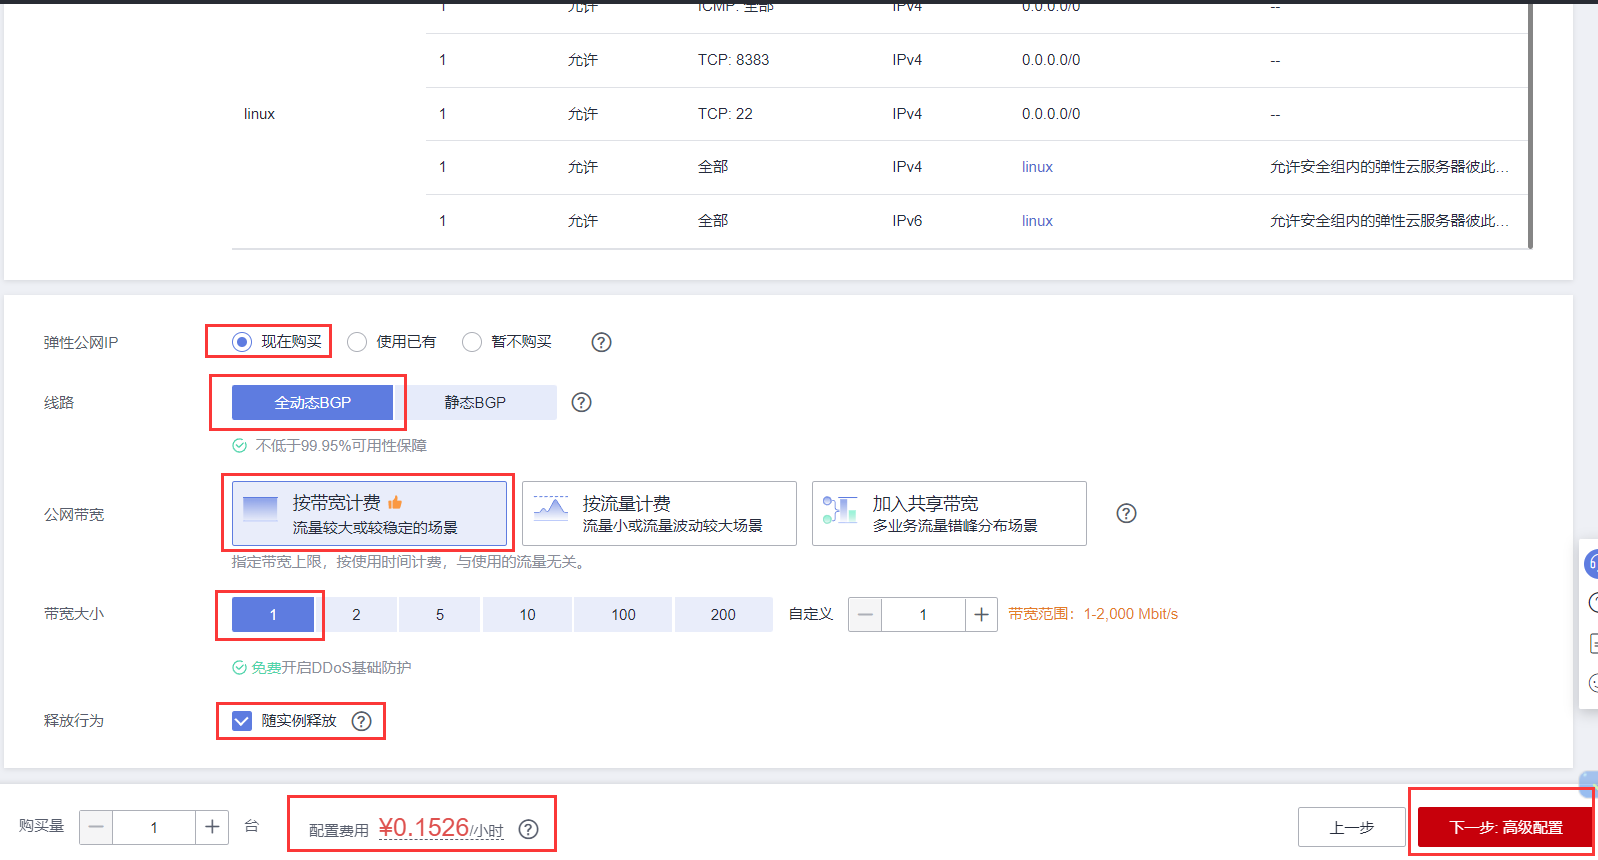Screen dimensions: 1598x860
Task: Click the 按带宽计费 bandwidth bar icon
Action: 261,510
